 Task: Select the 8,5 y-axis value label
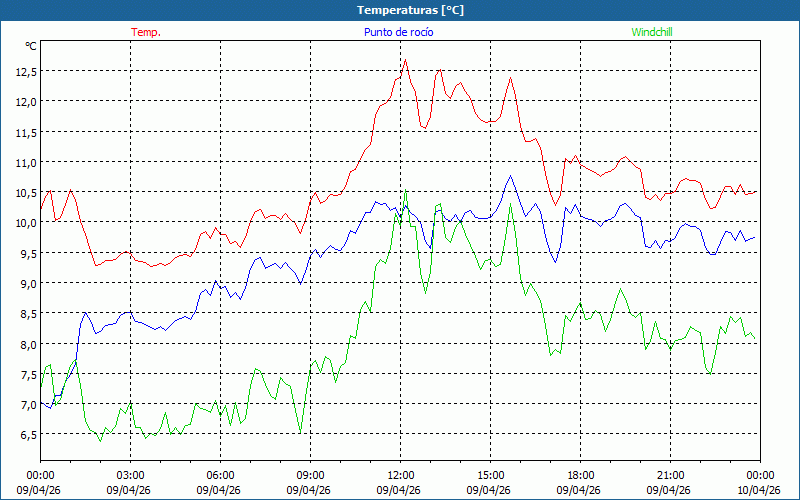pos(25,314)
